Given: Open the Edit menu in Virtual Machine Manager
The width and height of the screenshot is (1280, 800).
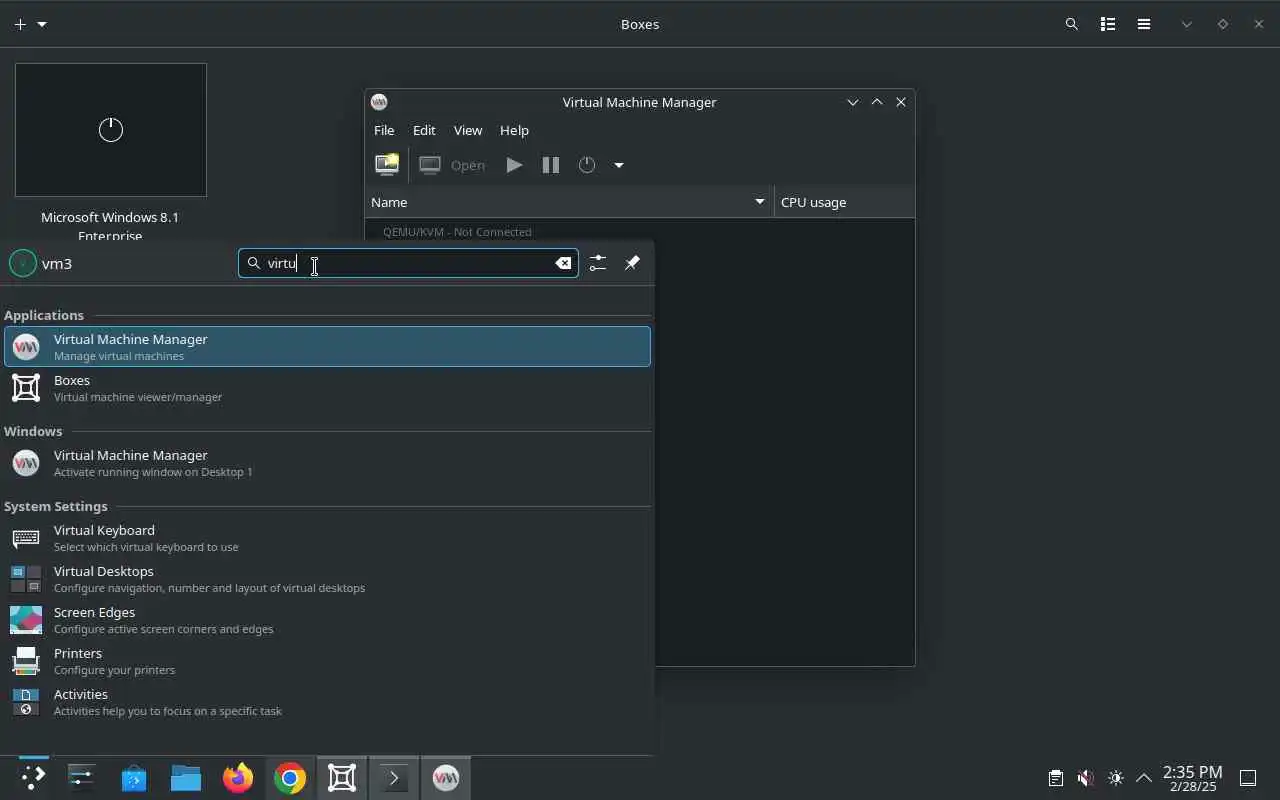Looking at the screenshot, I should point(424,130).
